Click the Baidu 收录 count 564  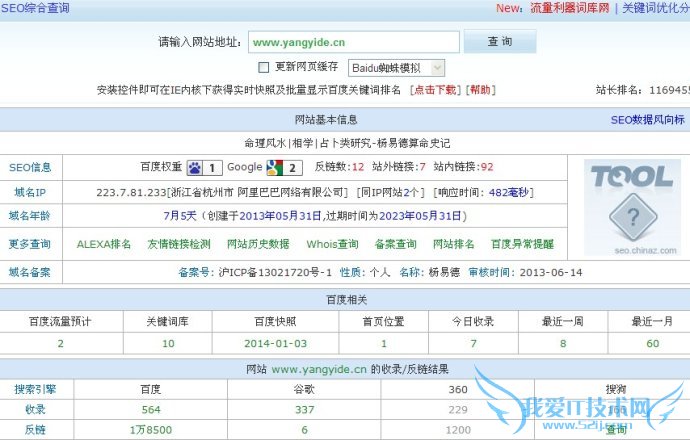click(x=151, y=410)
